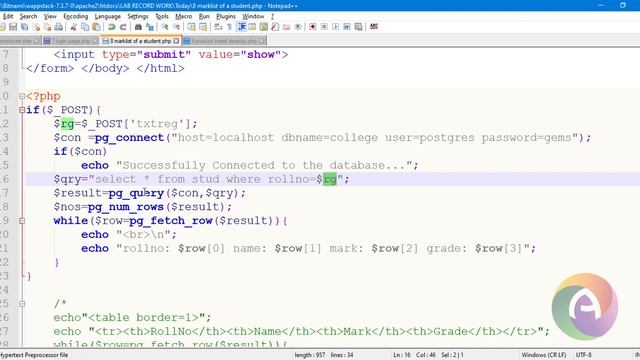Click the length : 957 status entry
The image size is (640, 360).
(x=310, y=355)
